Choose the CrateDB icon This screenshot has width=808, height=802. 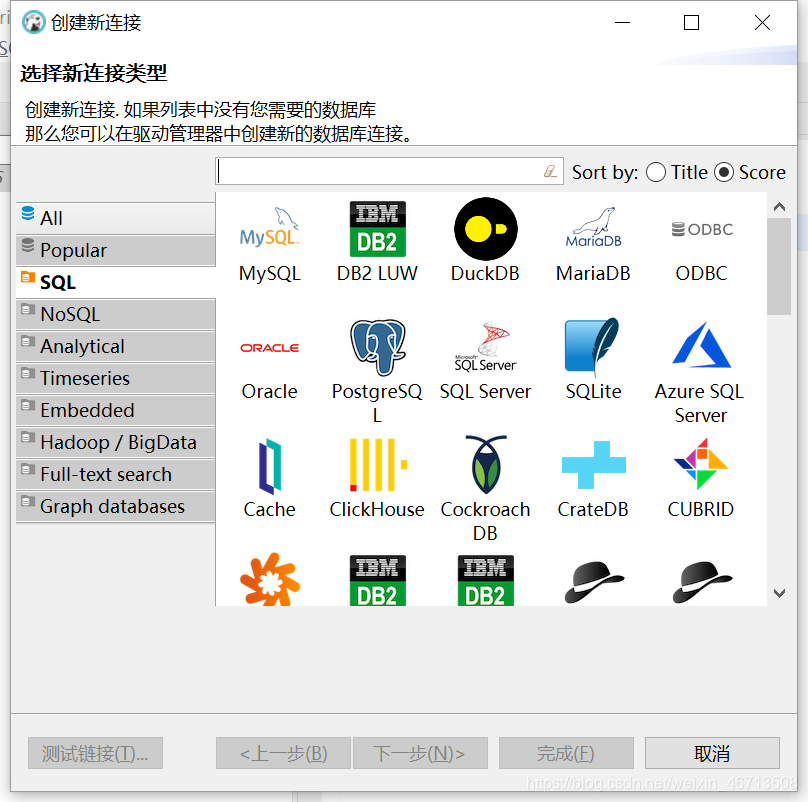coord(594,465)
